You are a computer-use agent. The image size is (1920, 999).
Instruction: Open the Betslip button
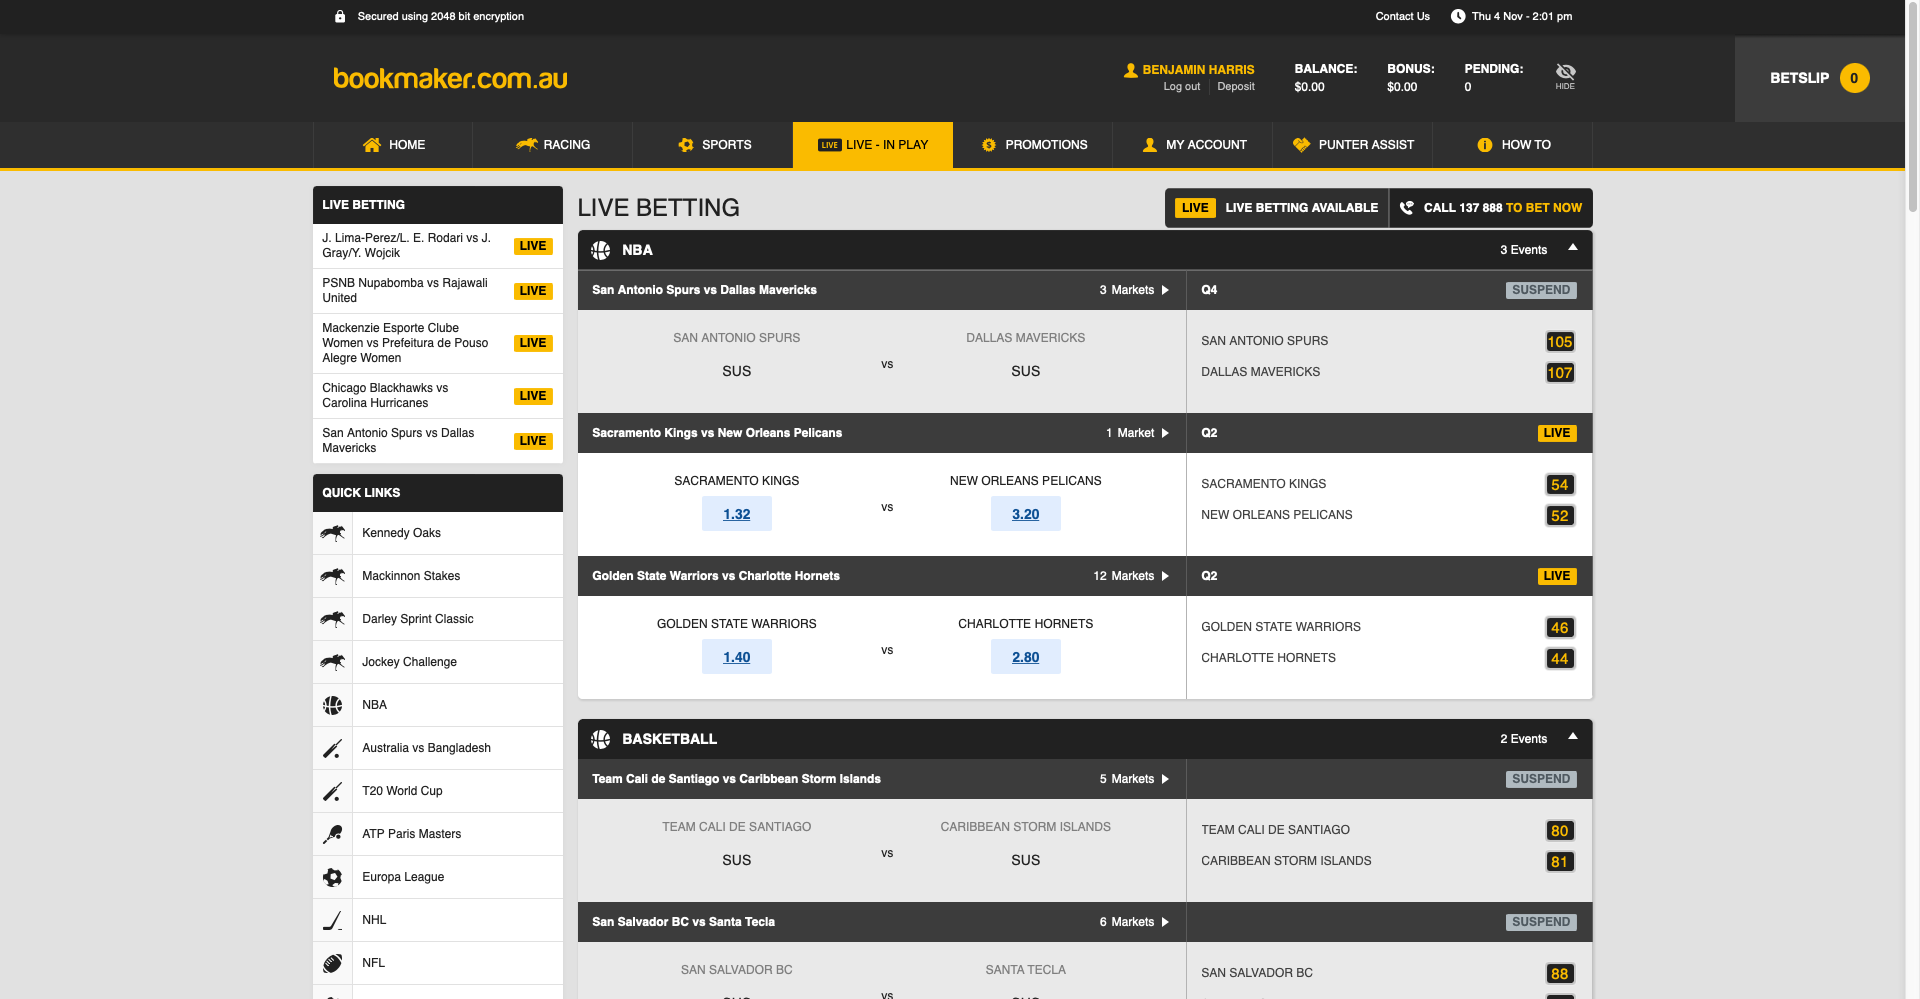[x=1820, y=78]
